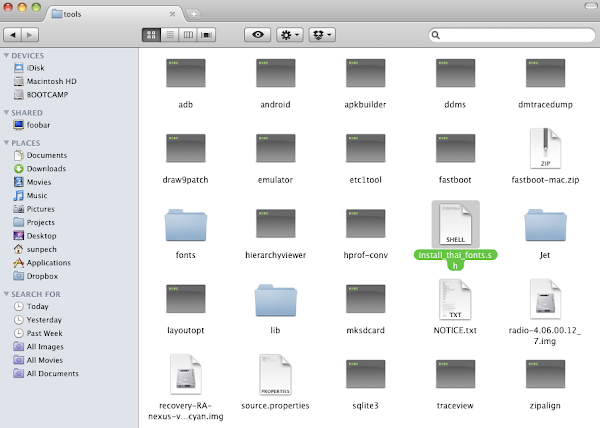Click the search field
This screenshot has height=428, width=600.
click(x=512, y=35)
